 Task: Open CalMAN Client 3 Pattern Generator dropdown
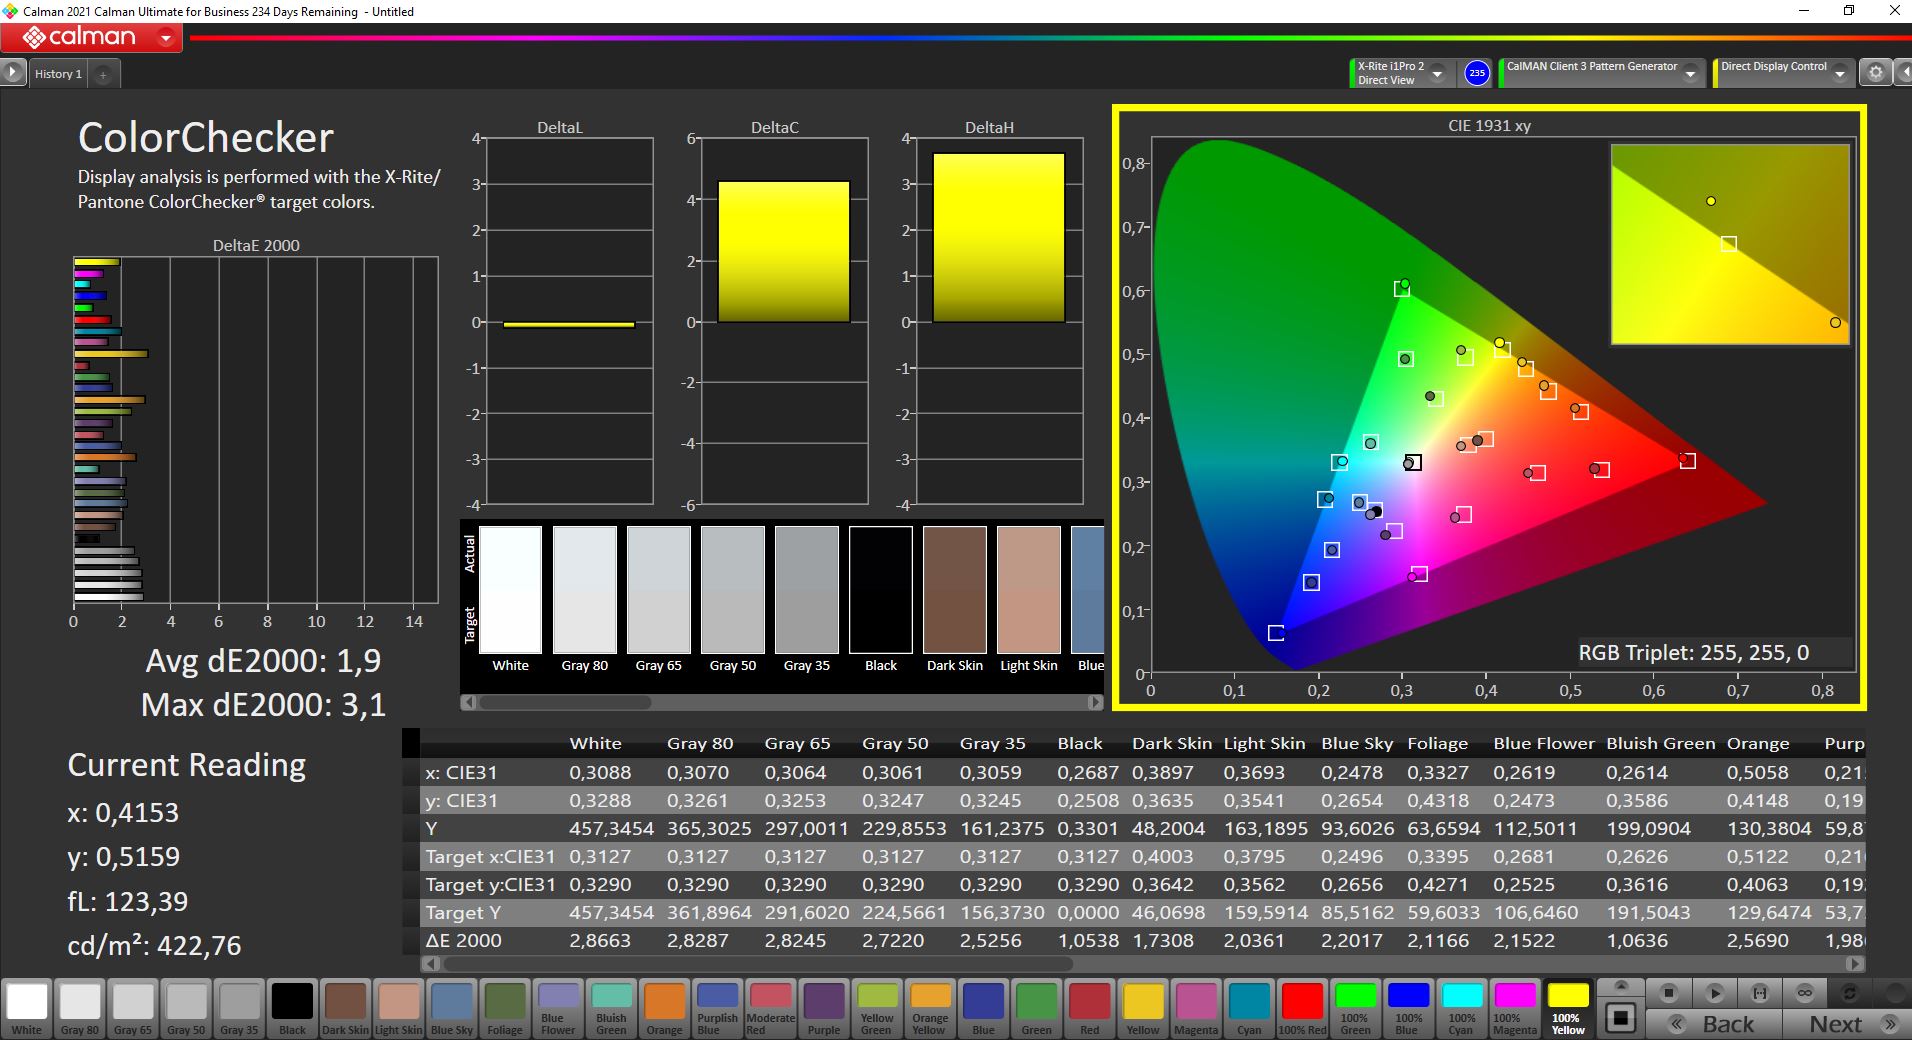point(1690,74)
